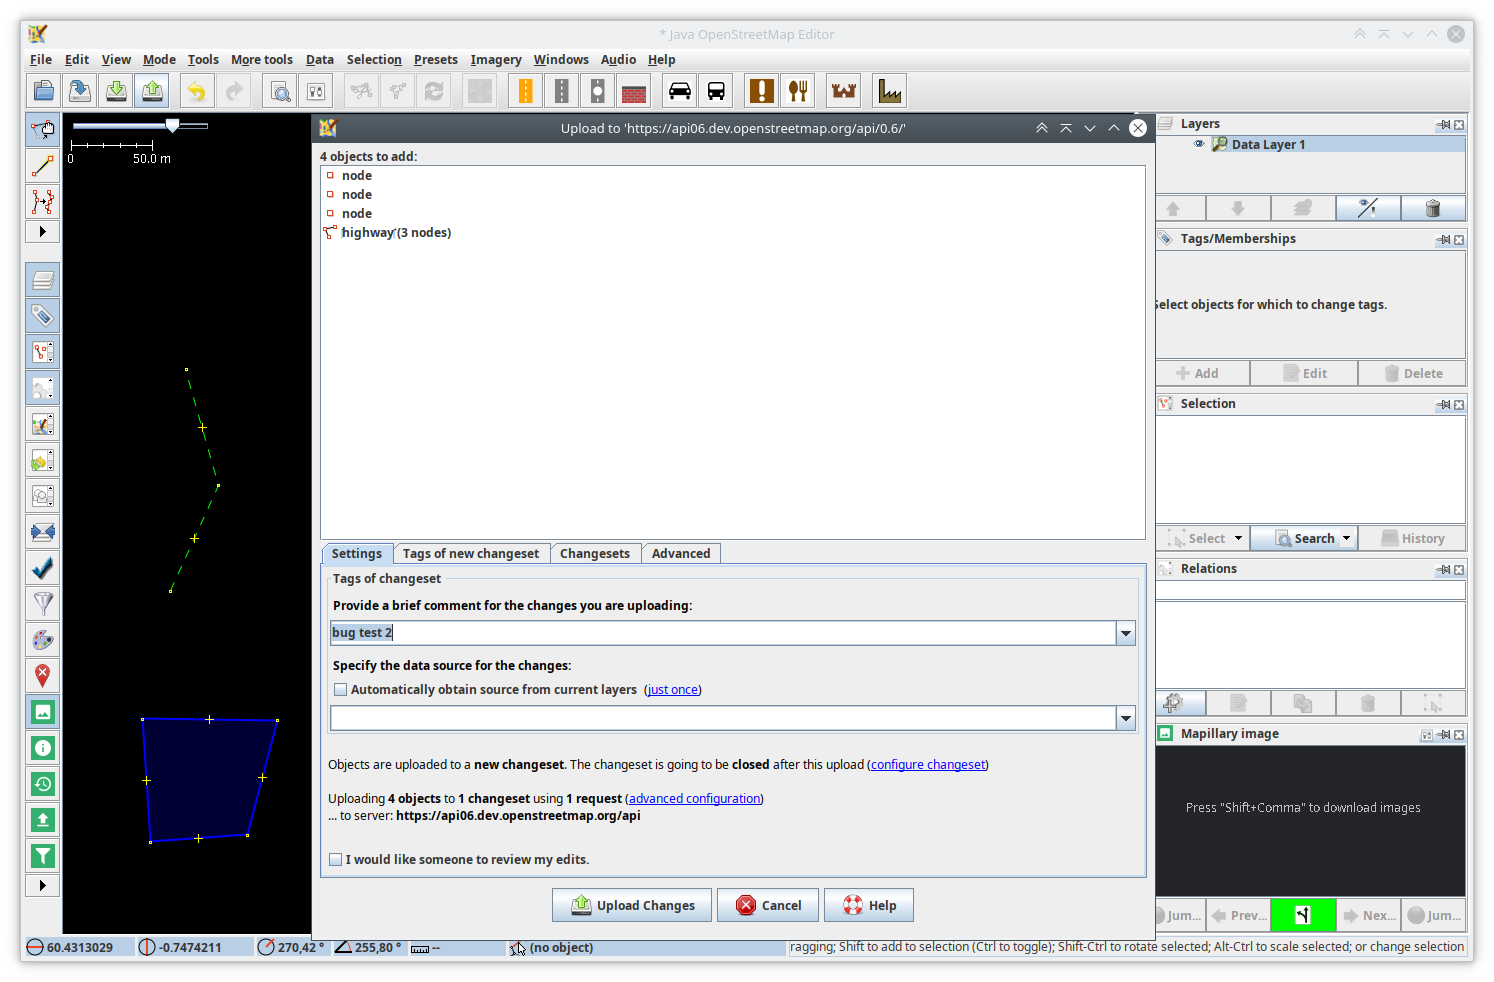Click the bus preset icon
The height and width of the screenshot is (982, 1494).
pos(716,92)
